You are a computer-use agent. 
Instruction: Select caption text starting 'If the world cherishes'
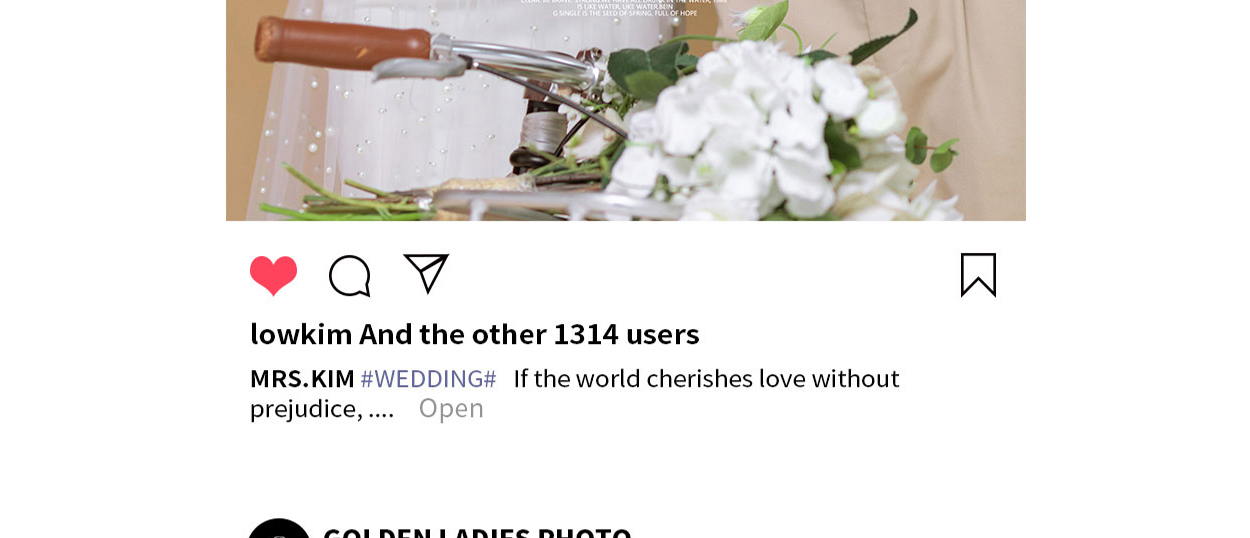pyautogui.click(x=706, y=379)
